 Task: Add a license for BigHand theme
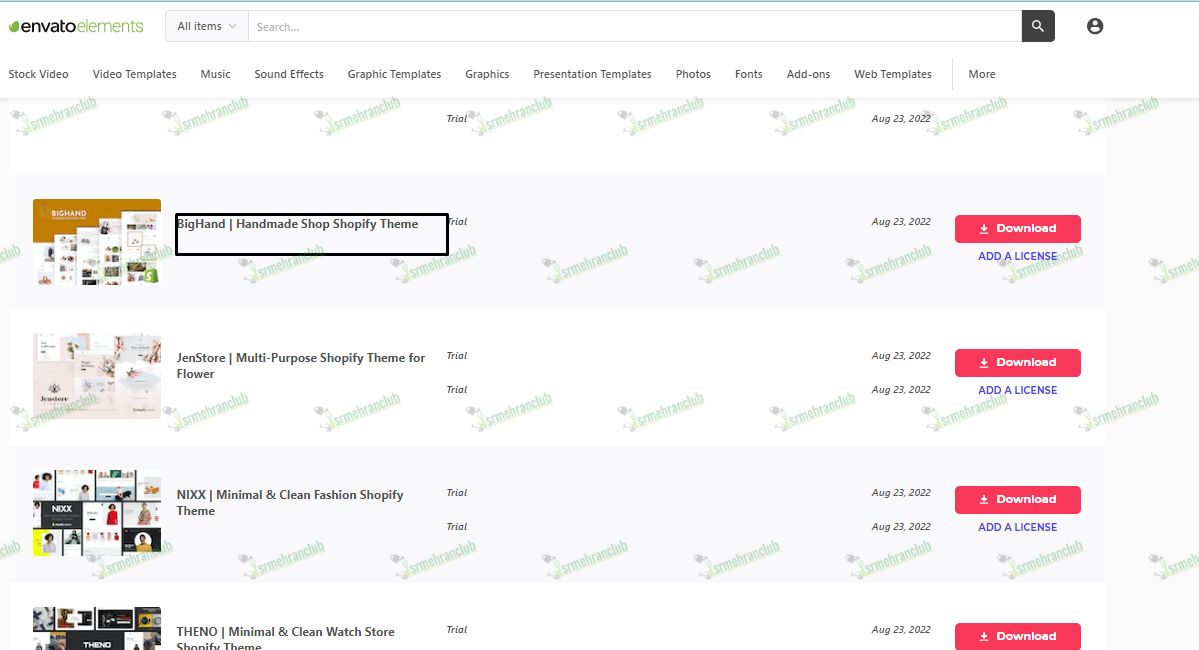point(1018,256)
